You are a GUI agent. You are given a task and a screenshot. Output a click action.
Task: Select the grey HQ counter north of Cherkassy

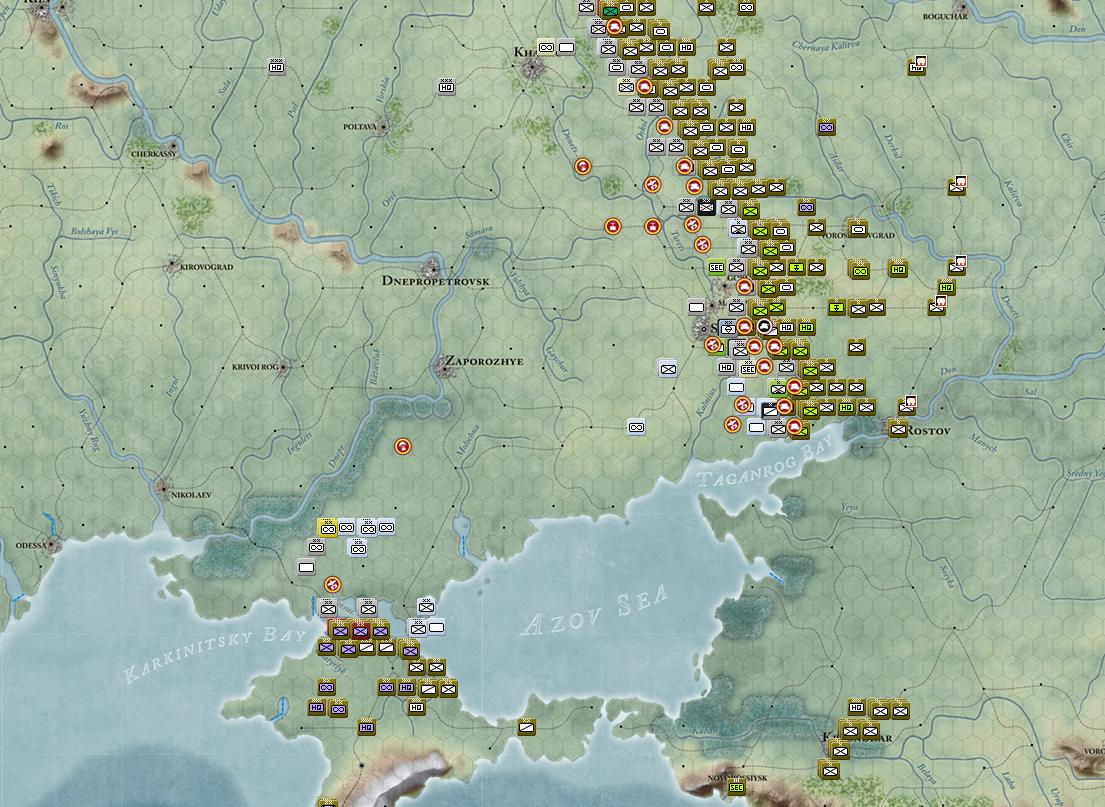[x=276, y=67]
